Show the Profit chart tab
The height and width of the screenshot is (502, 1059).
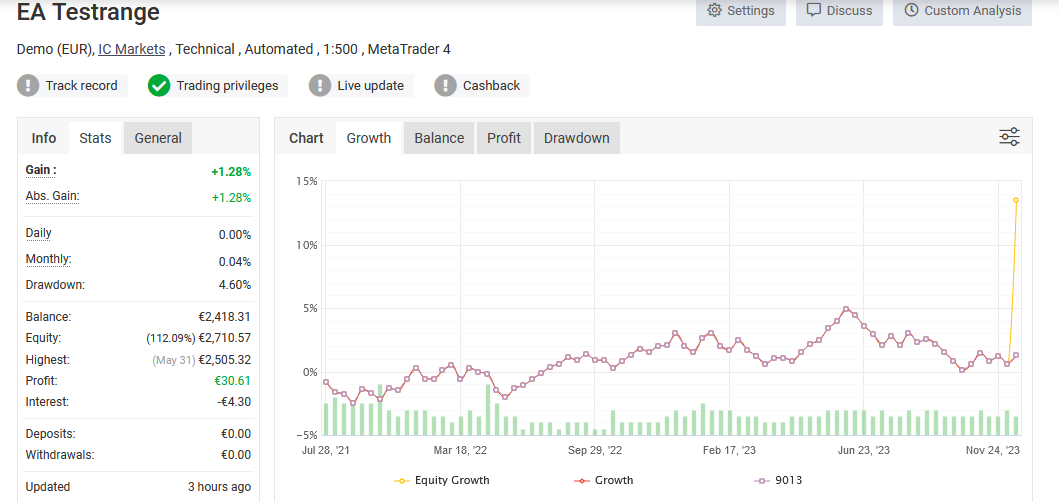504,138
